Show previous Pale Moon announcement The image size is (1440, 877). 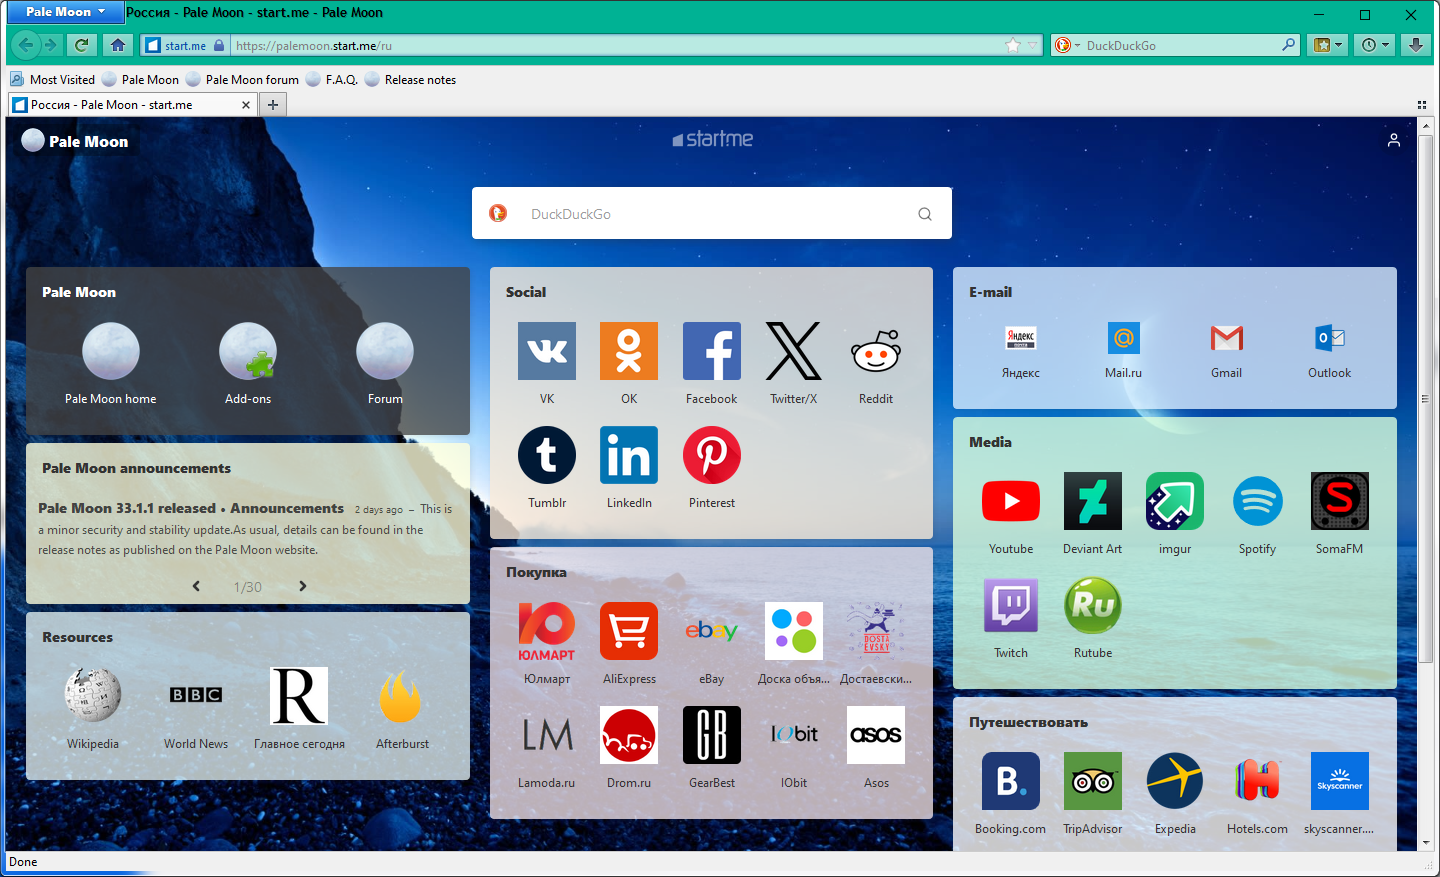tap(196, 586)
